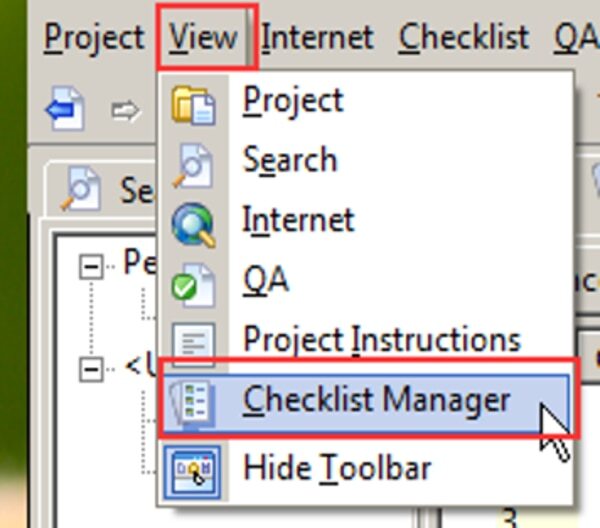
Task: Close the open View menu from menu bar
Action: click(203, 38)
